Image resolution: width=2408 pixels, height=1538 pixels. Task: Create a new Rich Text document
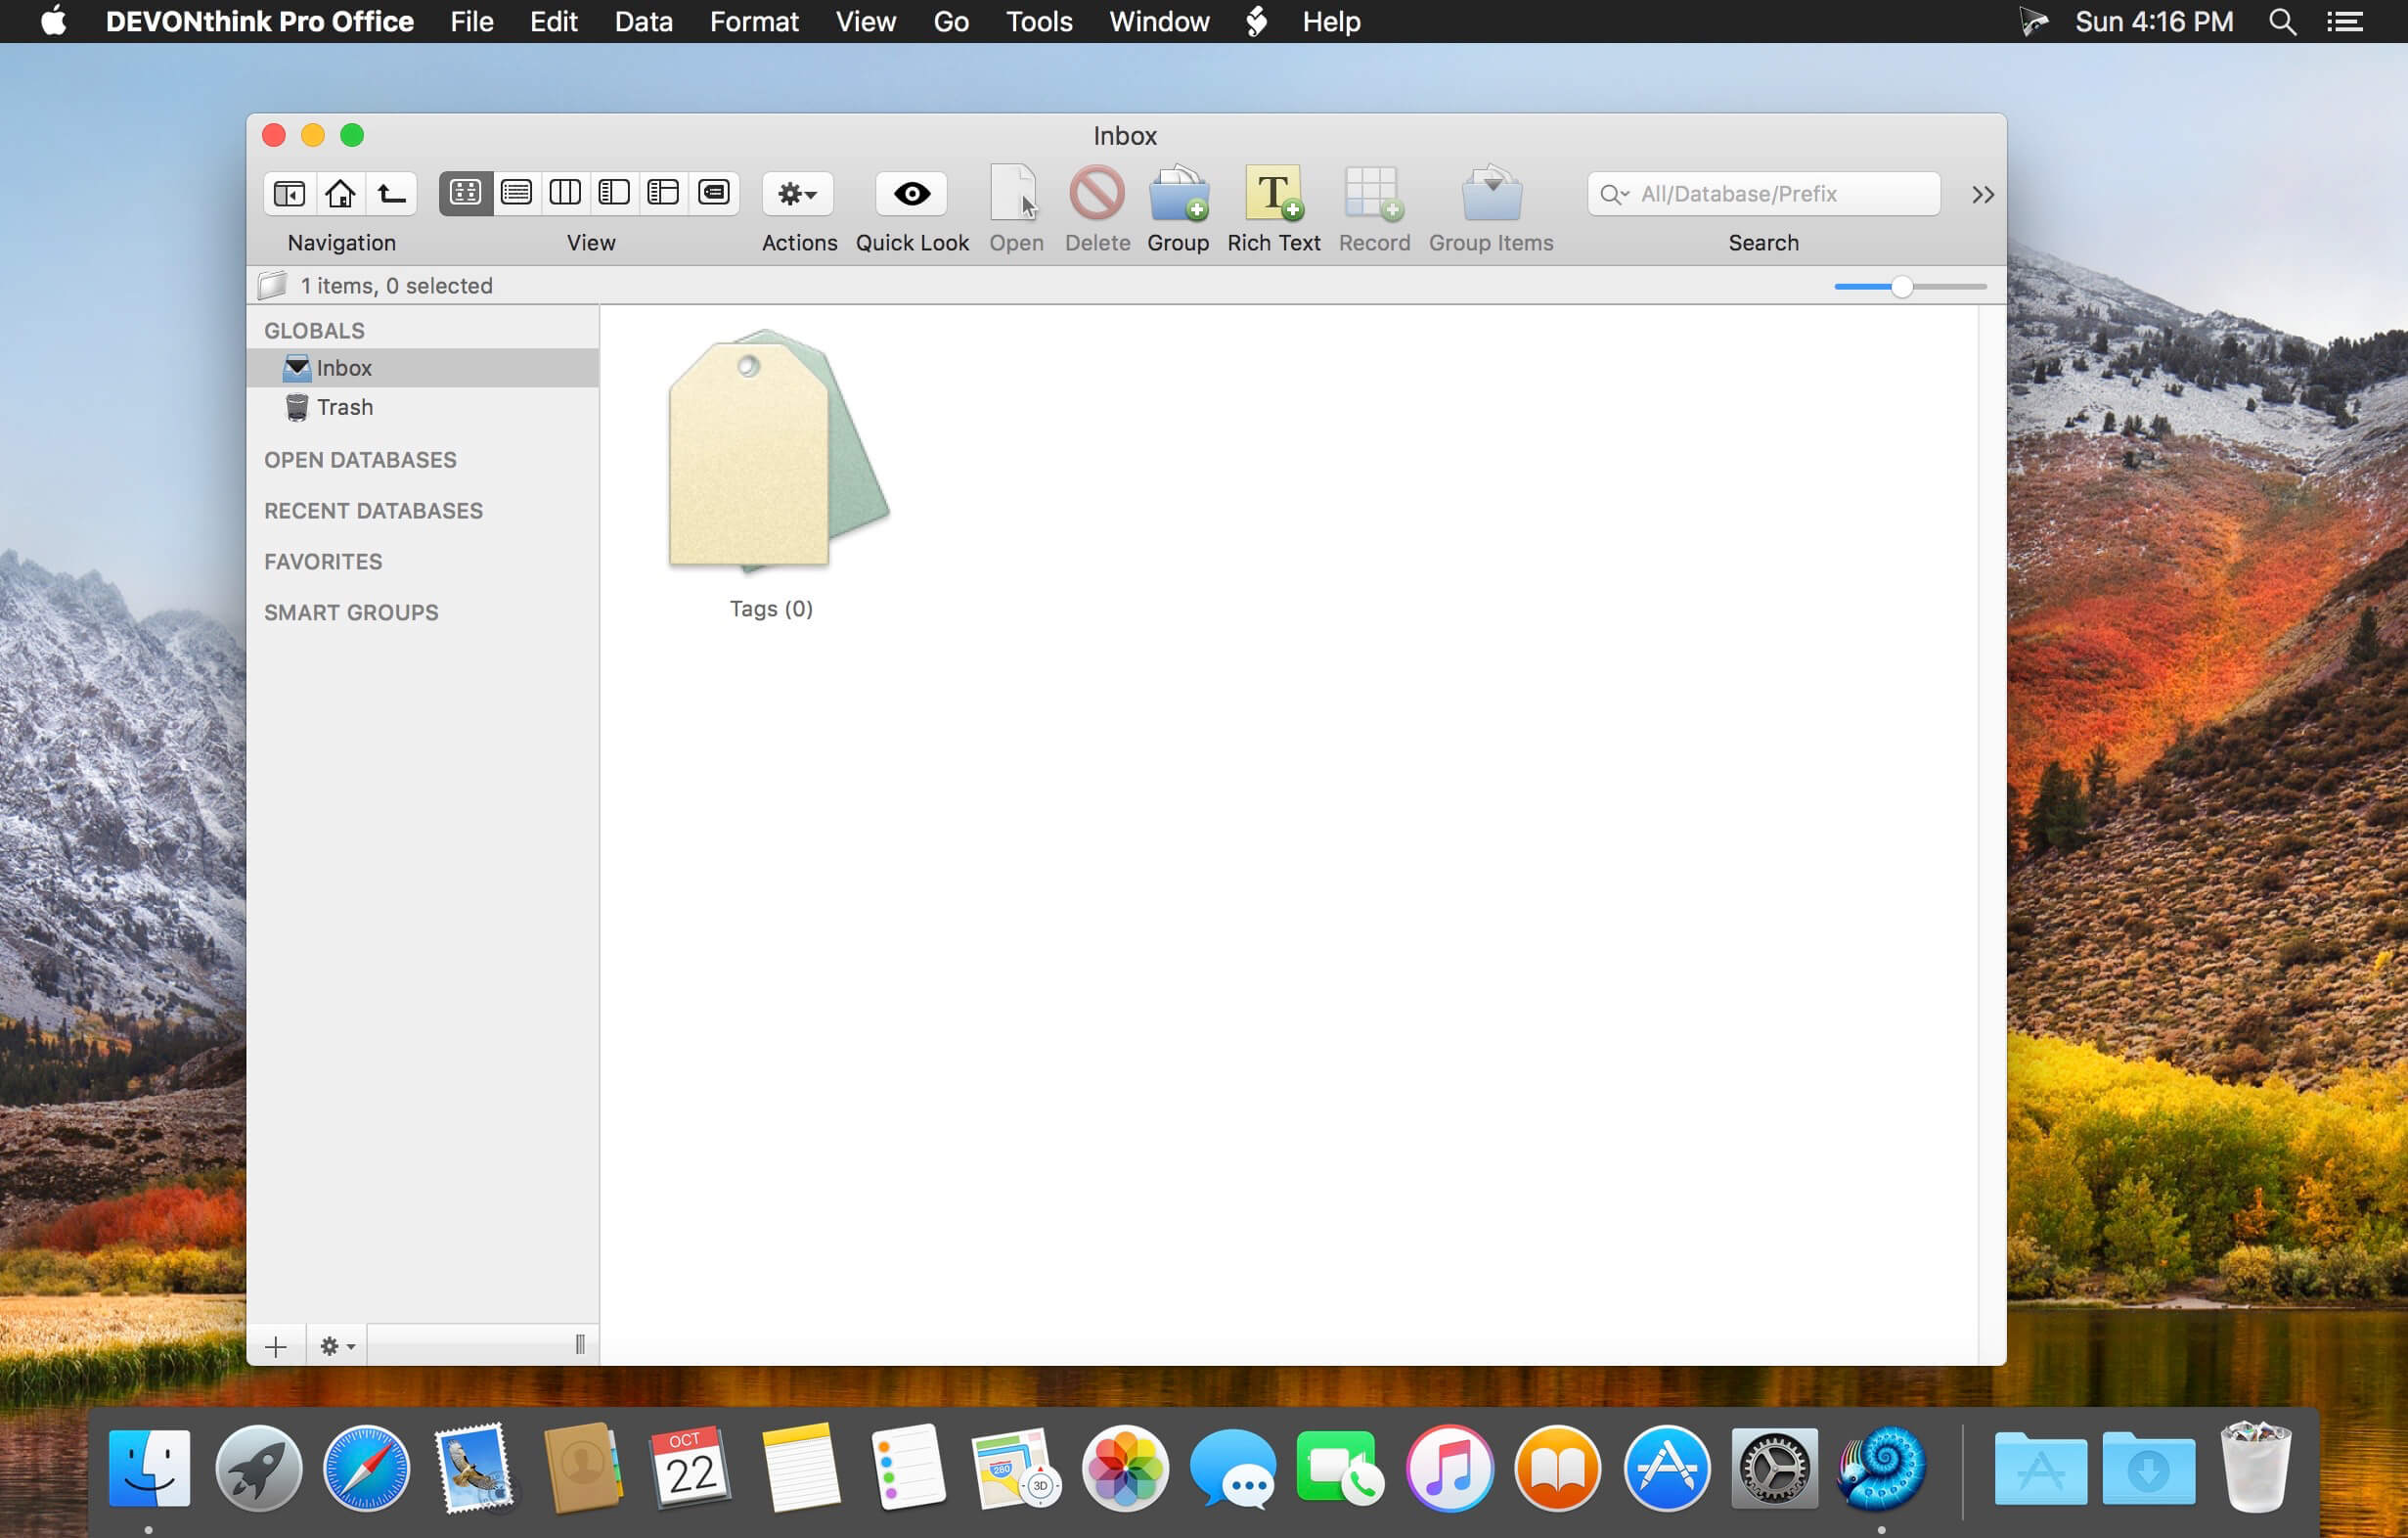(1273, 193)
